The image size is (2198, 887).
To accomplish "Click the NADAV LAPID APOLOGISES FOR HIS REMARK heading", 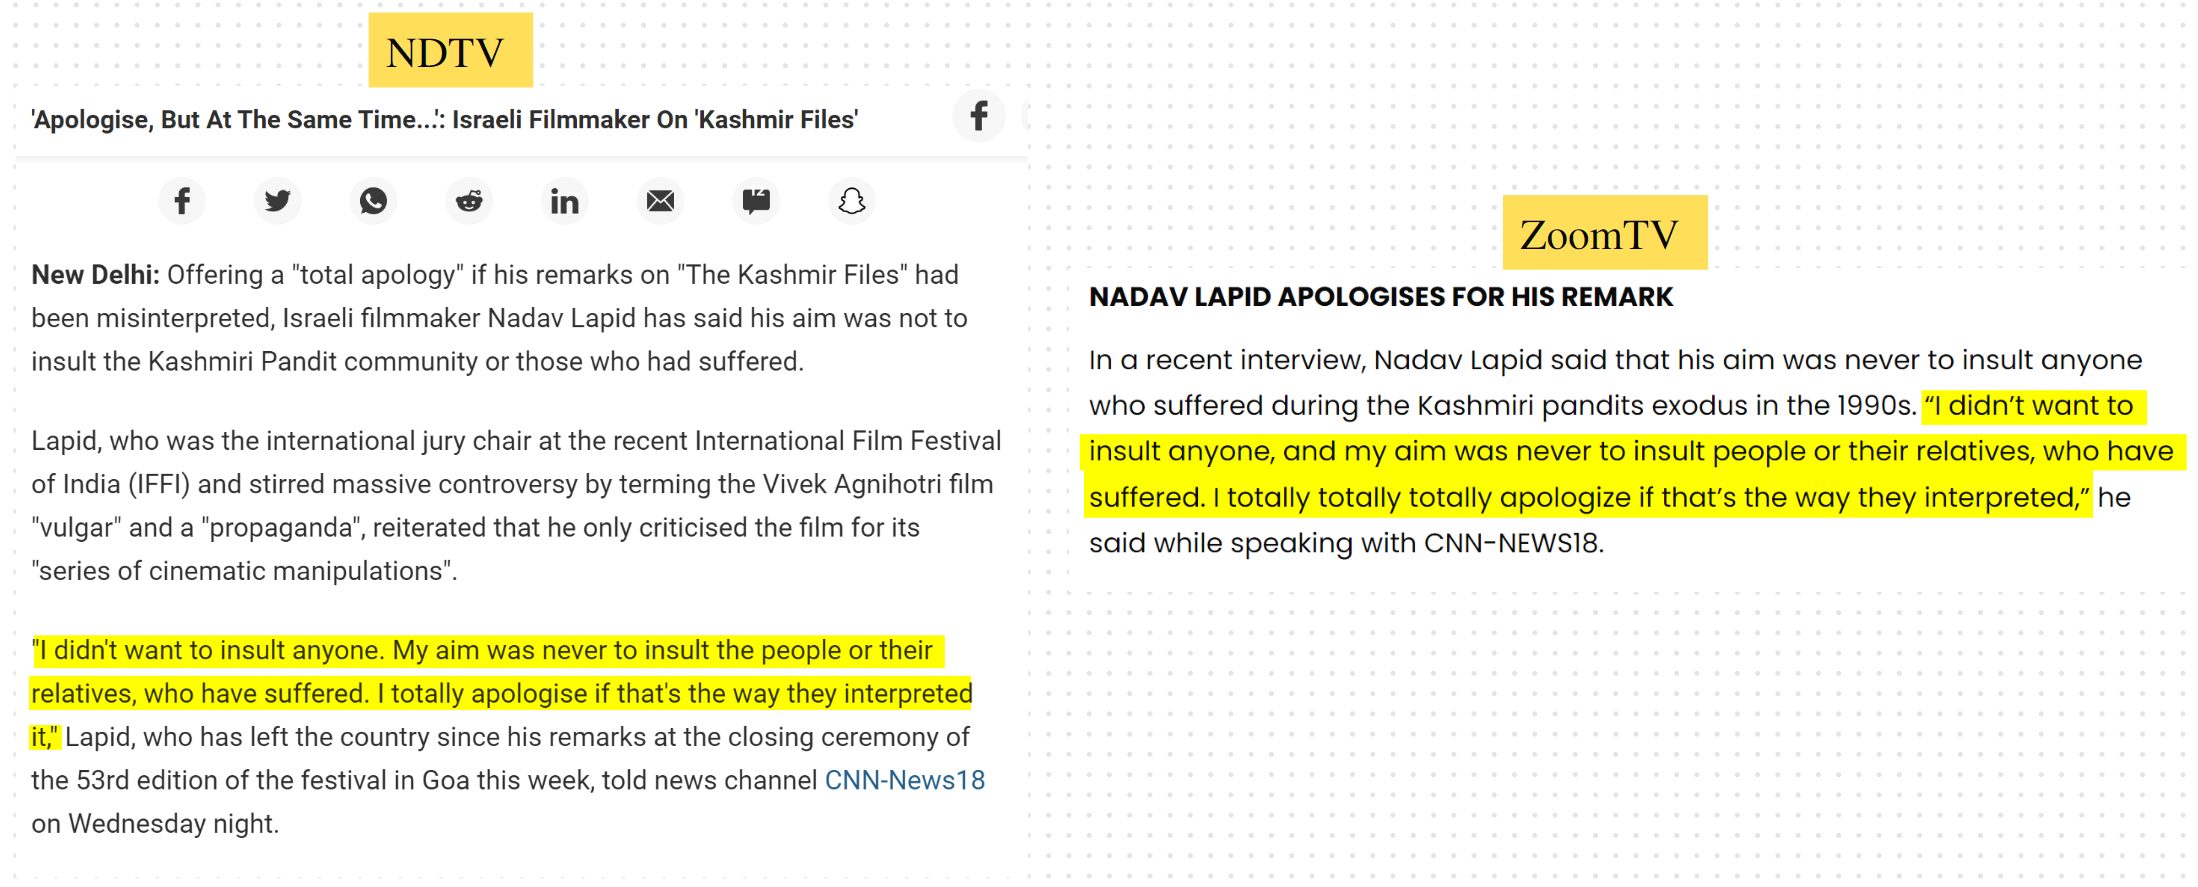I will (1380, 297).
